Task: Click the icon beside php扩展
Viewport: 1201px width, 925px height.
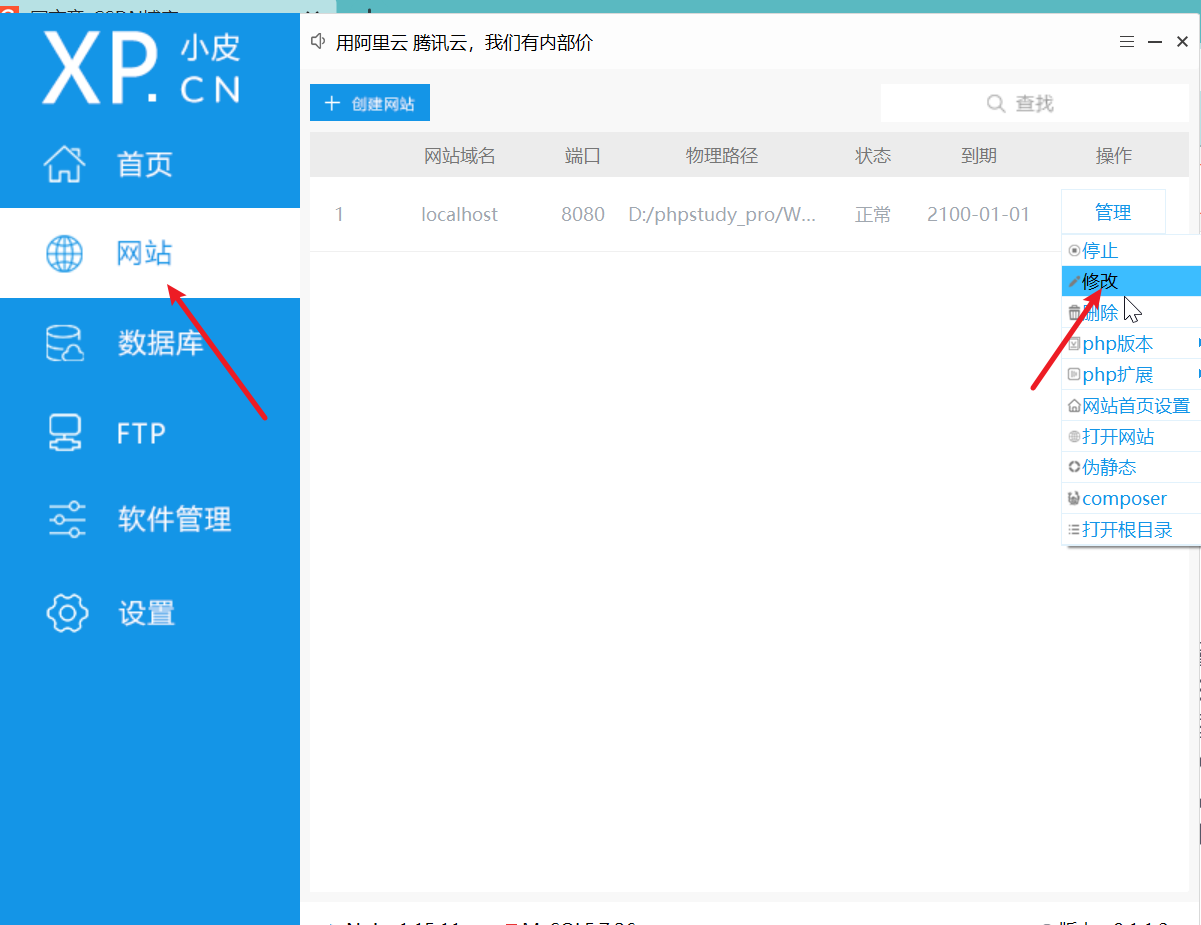Action: 1074,375
